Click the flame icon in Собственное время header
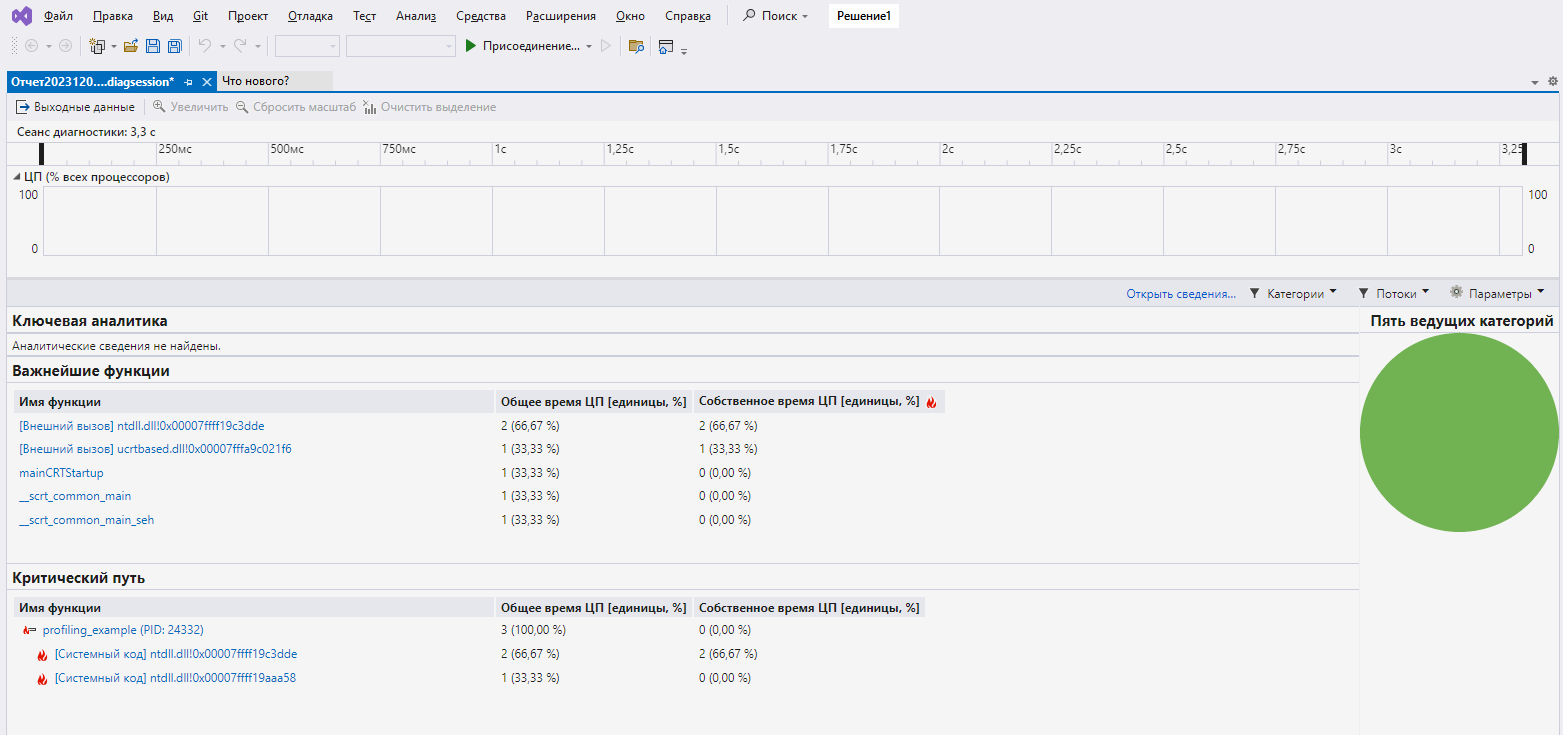The image size is (1563, 735). (x=931, y=402)
